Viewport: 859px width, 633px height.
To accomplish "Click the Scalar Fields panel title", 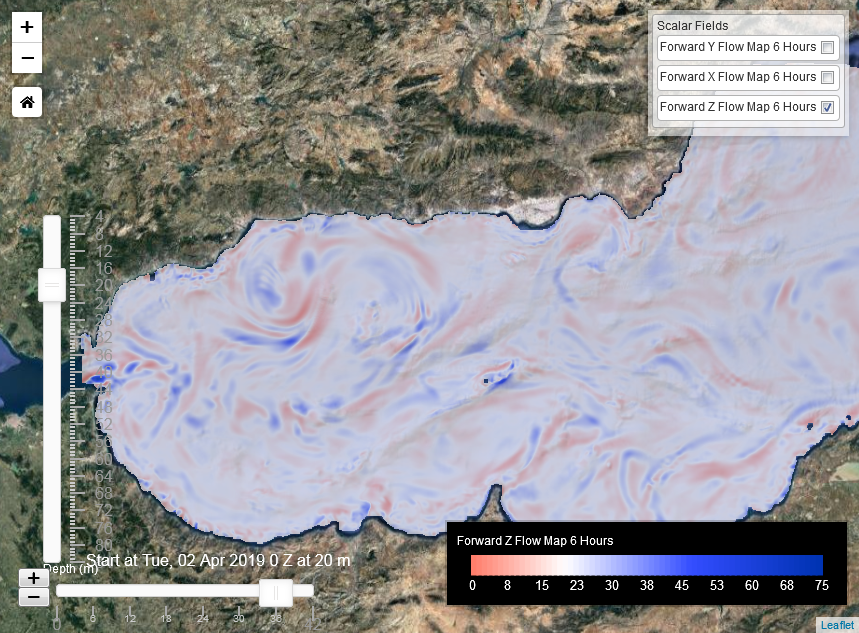I will pyautogui.click(x=692, y=26).
